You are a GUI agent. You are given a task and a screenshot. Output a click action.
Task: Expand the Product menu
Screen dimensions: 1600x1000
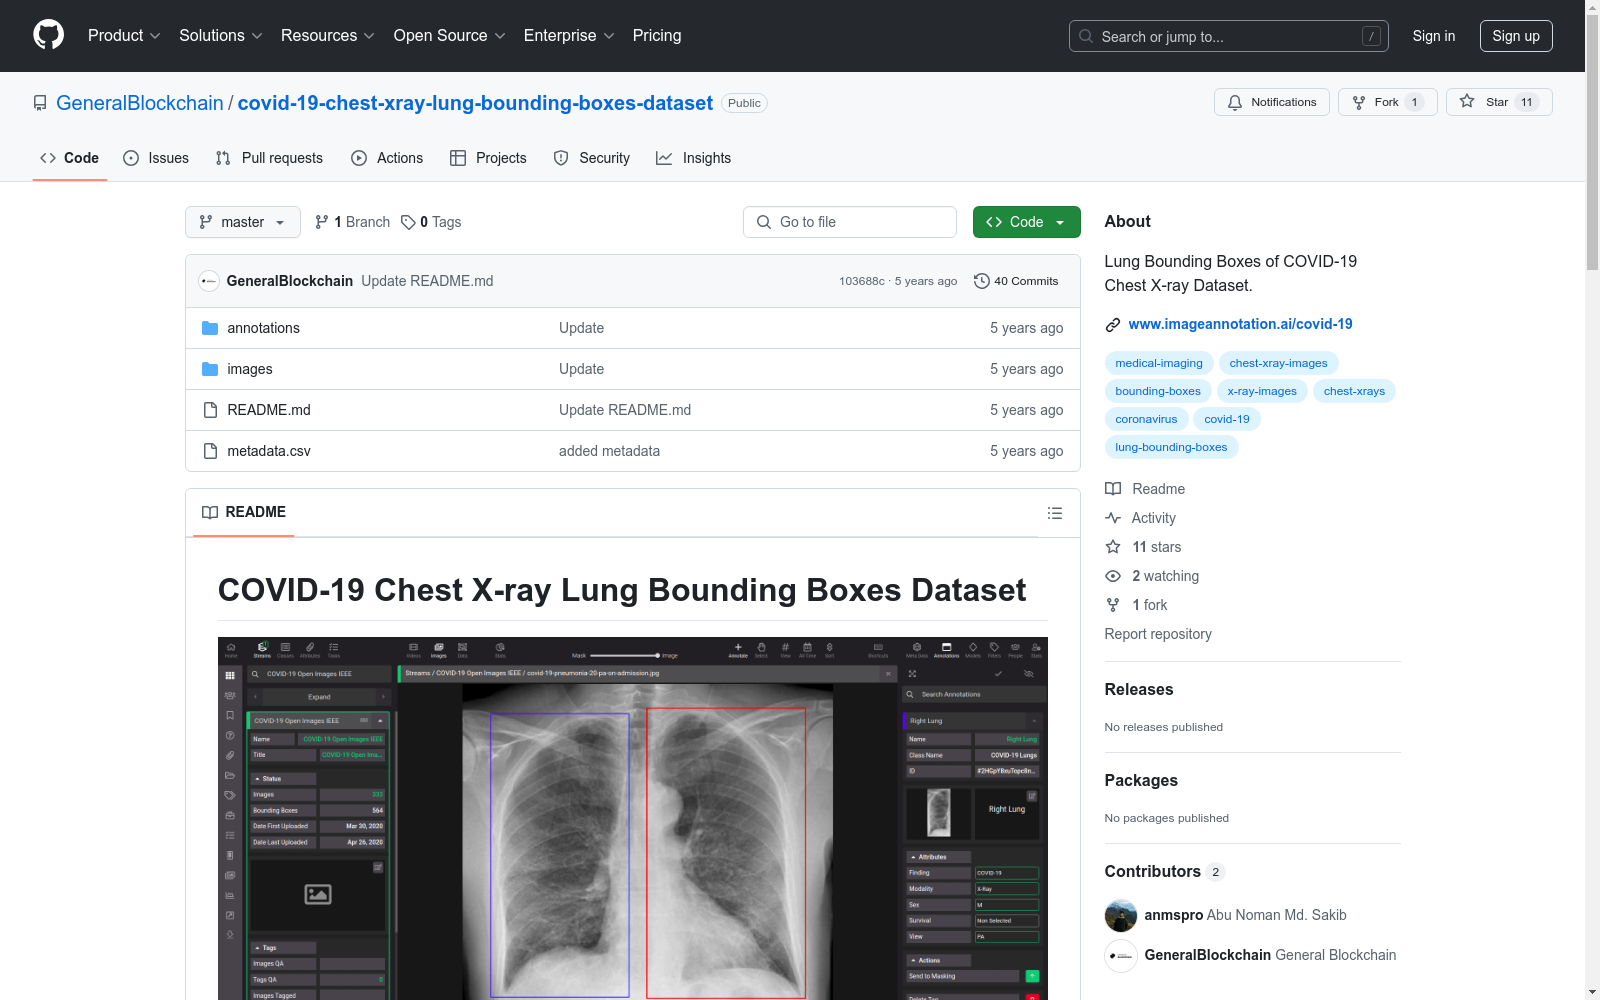tap(124, 36)
